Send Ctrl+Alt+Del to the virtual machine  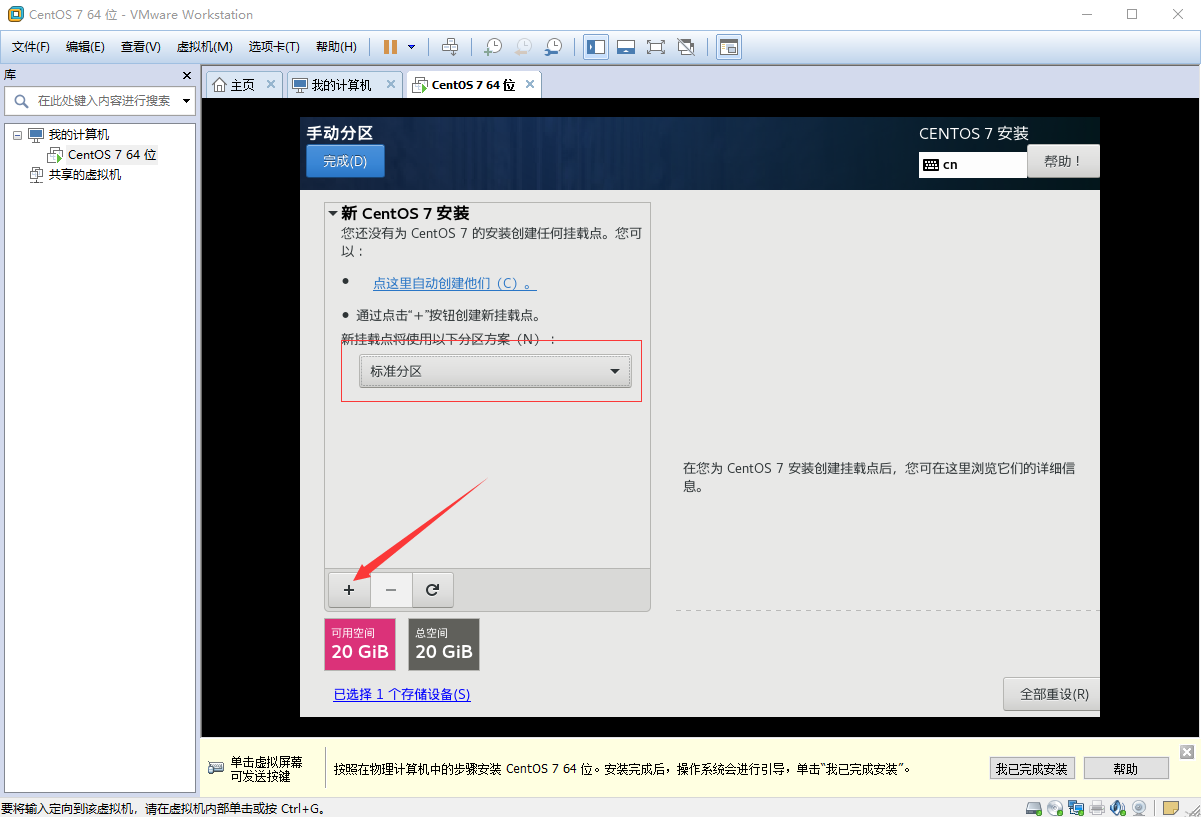click(450, 47)
